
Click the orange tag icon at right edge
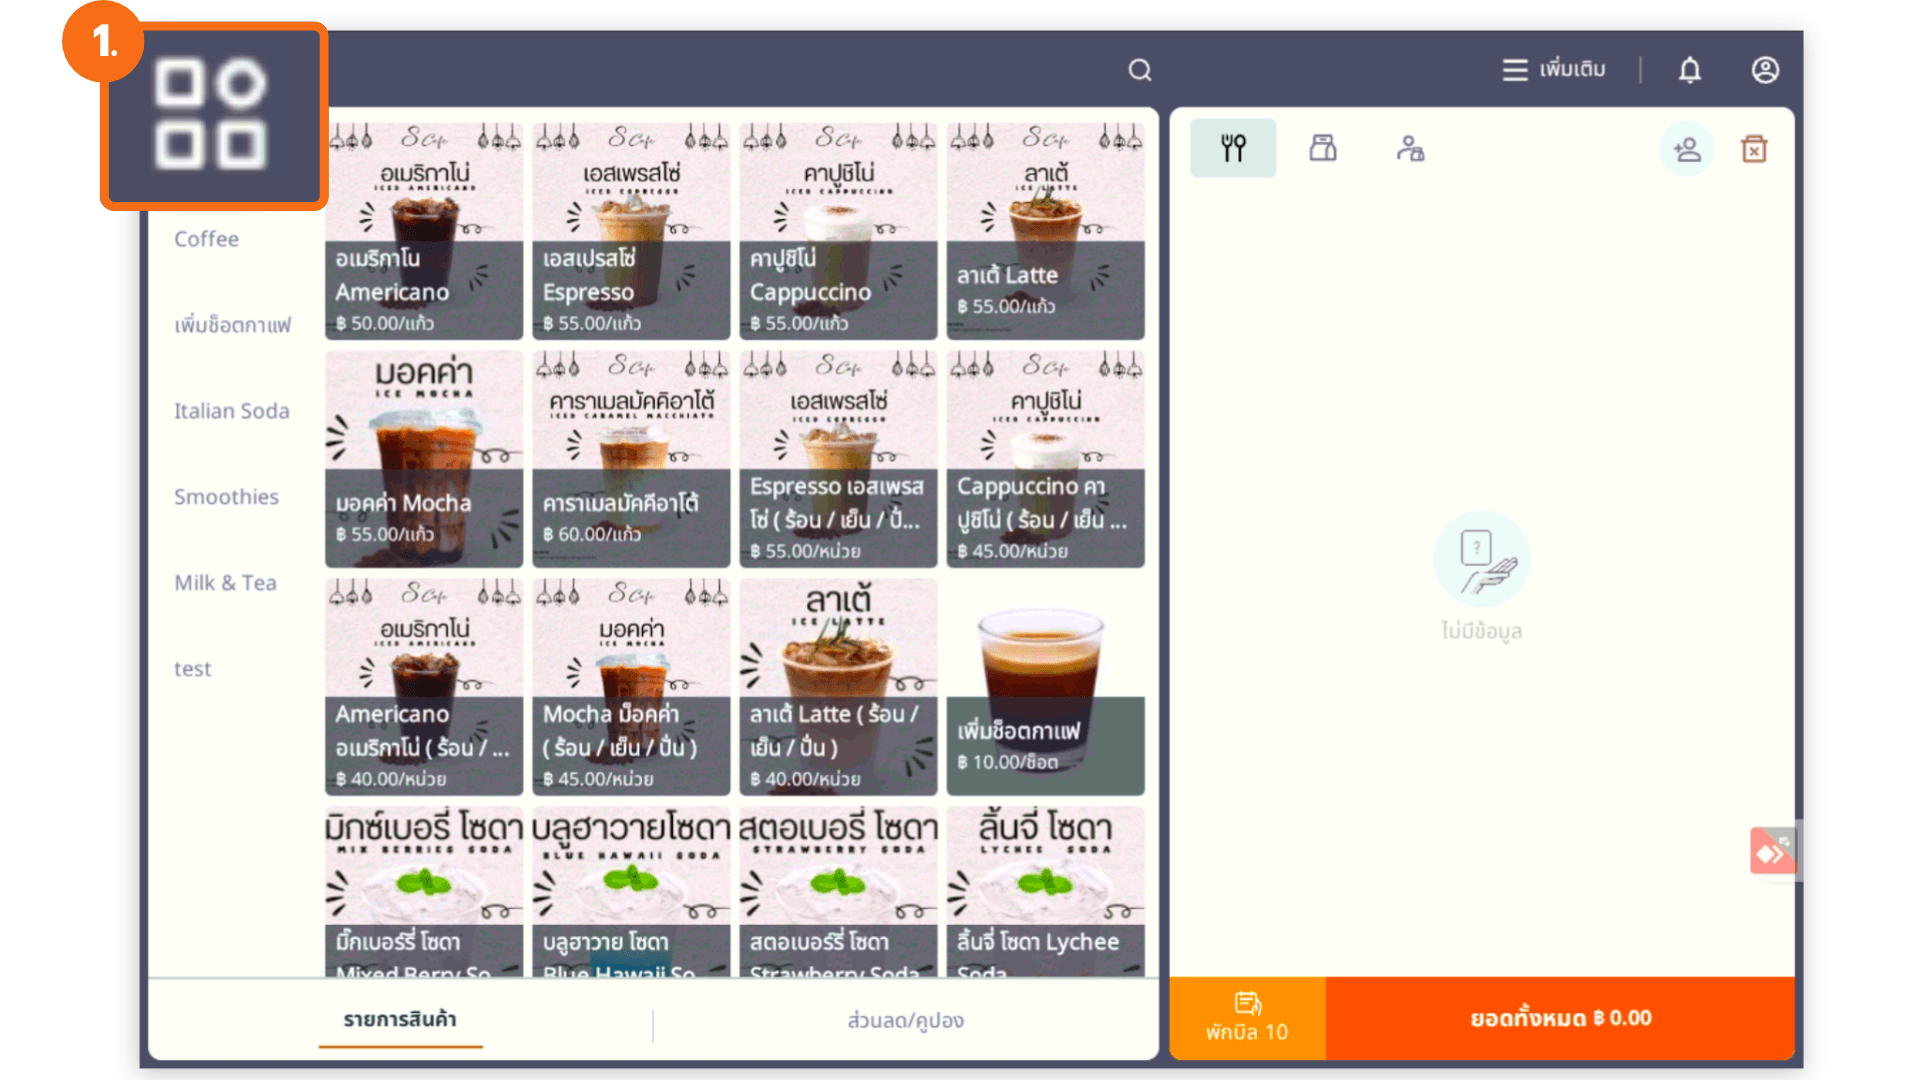[x=1772, y=852]
